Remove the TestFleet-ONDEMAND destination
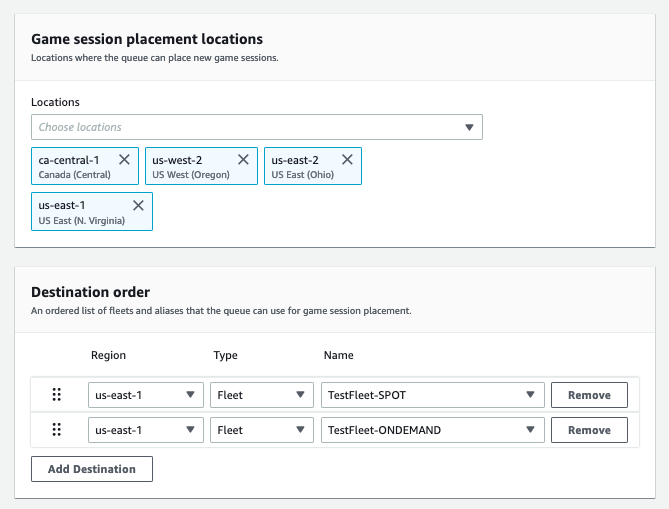The width and height of the screenshot is (669, 509). tap(589, 430)
